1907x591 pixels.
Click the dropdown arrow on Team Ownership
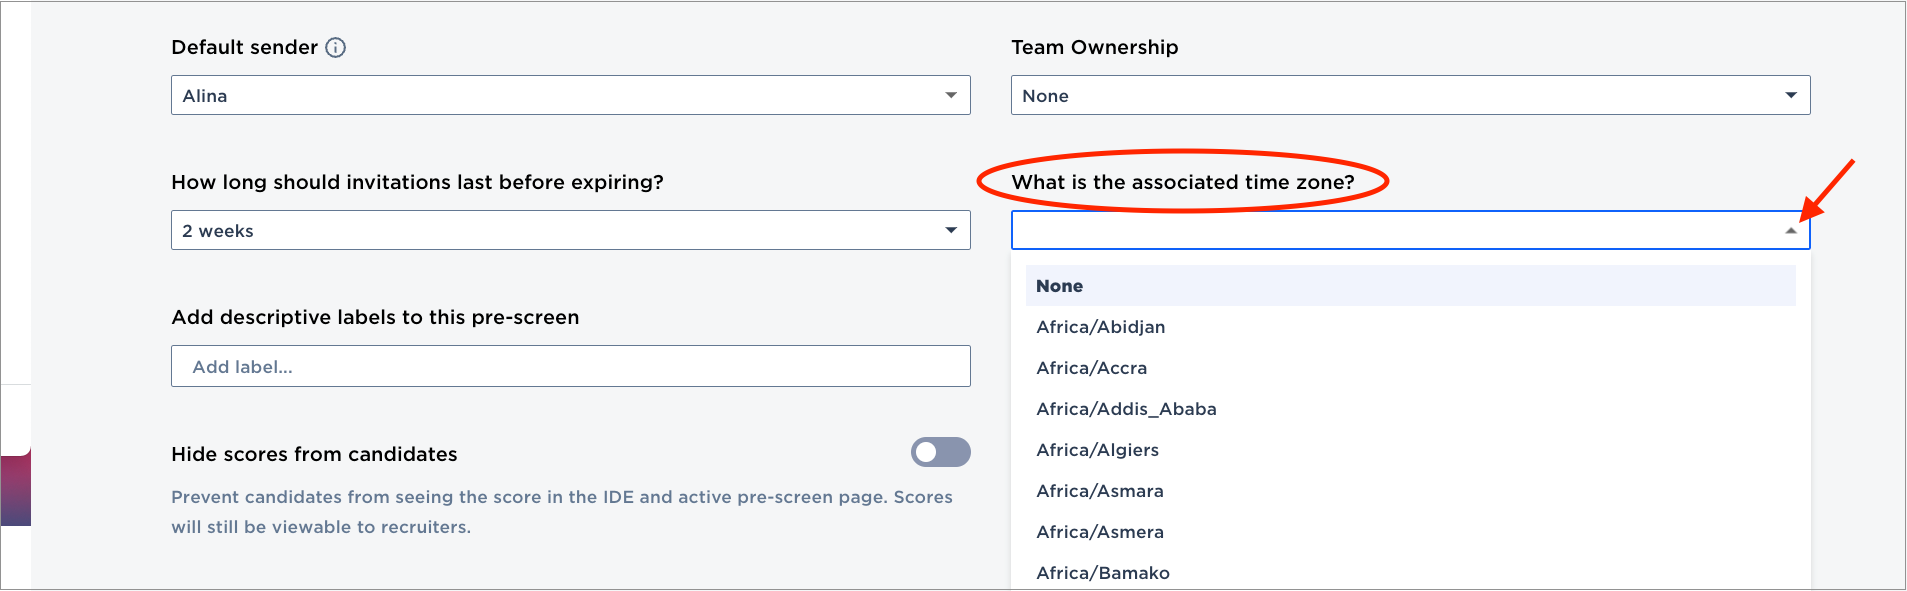[x=1791, y=95]
